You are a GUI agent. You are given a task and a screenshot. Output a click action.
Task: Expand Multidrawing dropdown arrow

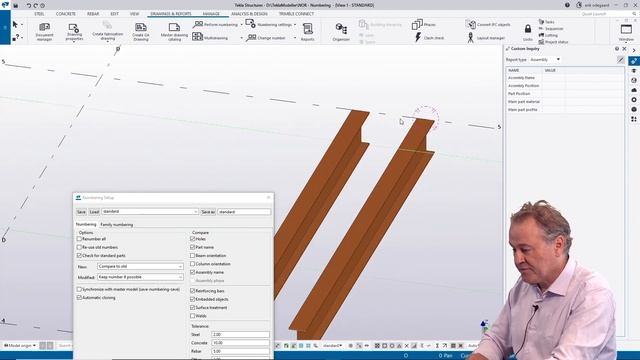241,38
